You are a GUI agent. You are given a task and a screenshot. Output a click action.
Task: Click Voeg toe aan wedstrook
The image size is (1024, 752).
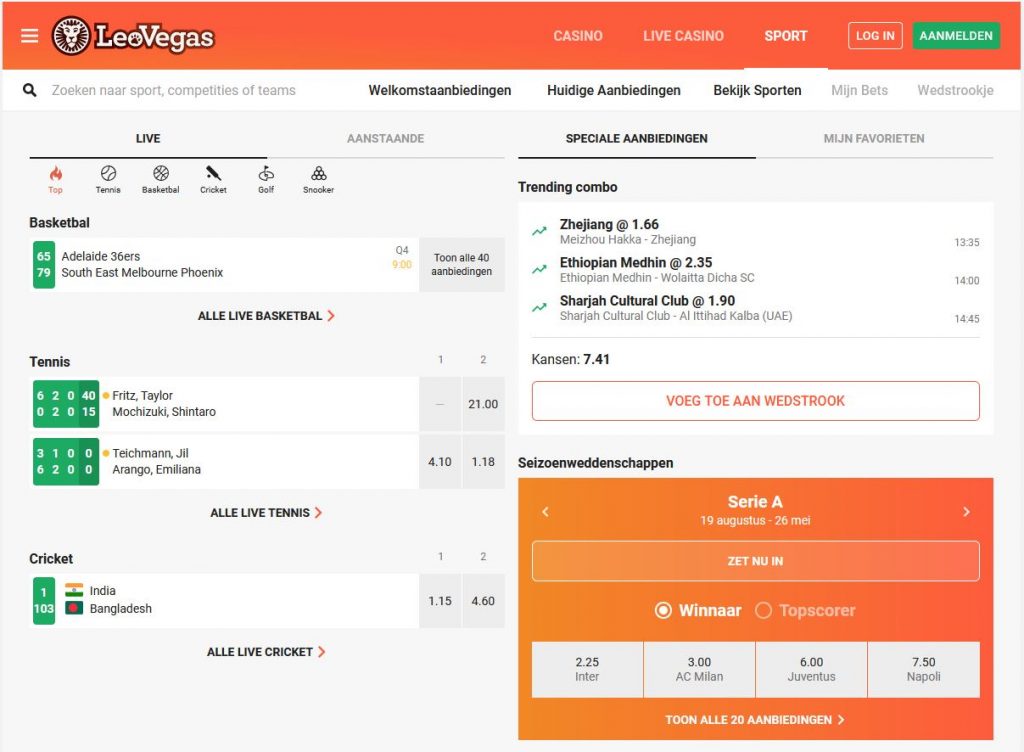(x=756, y=401)
